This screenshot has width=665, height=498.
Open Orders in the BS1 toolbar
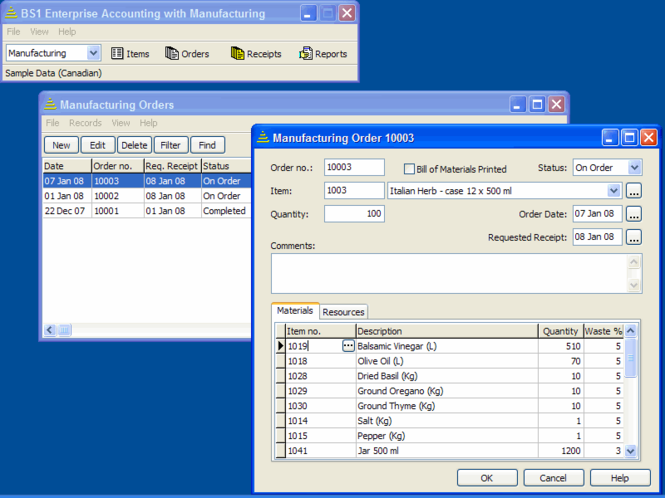(x=187, y=53)
